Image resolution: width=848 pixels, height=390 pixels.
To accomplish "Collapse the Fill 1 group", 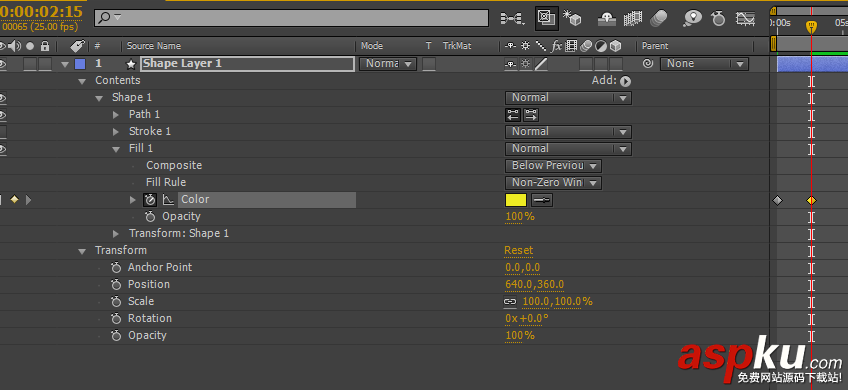I will [x=116, y=149].
